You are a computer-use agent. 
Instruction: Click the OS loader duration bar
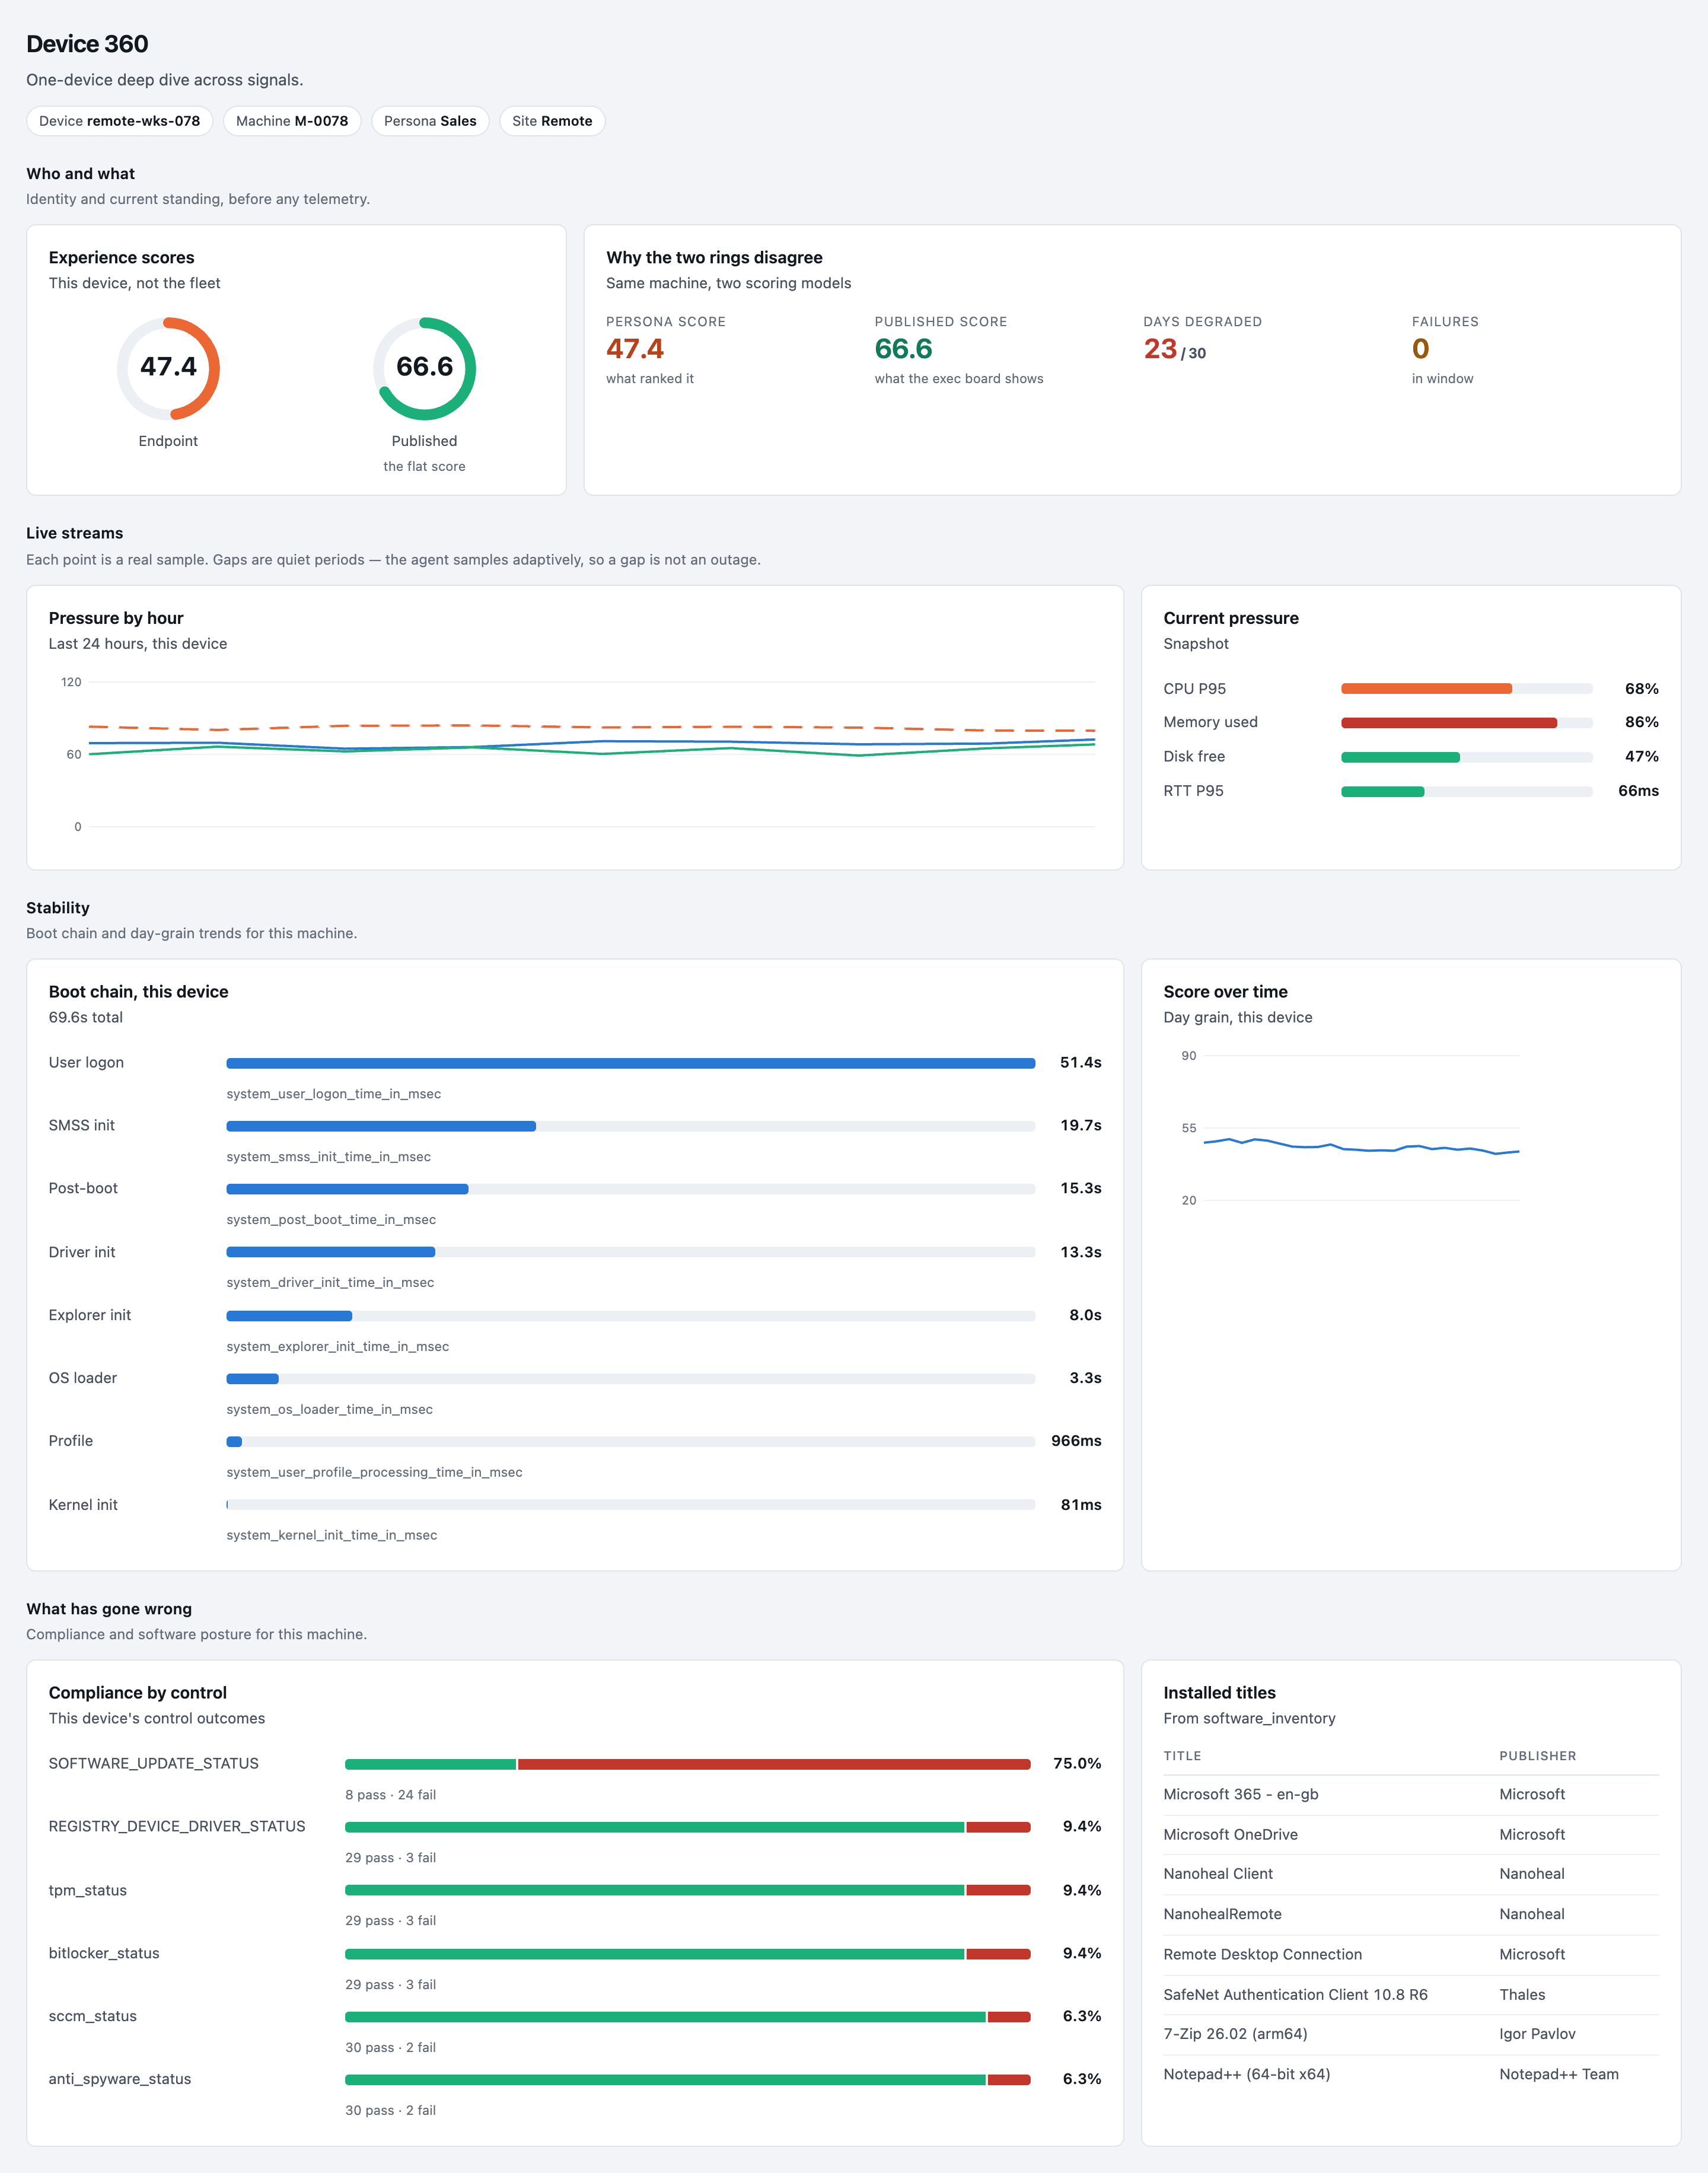631,1379
